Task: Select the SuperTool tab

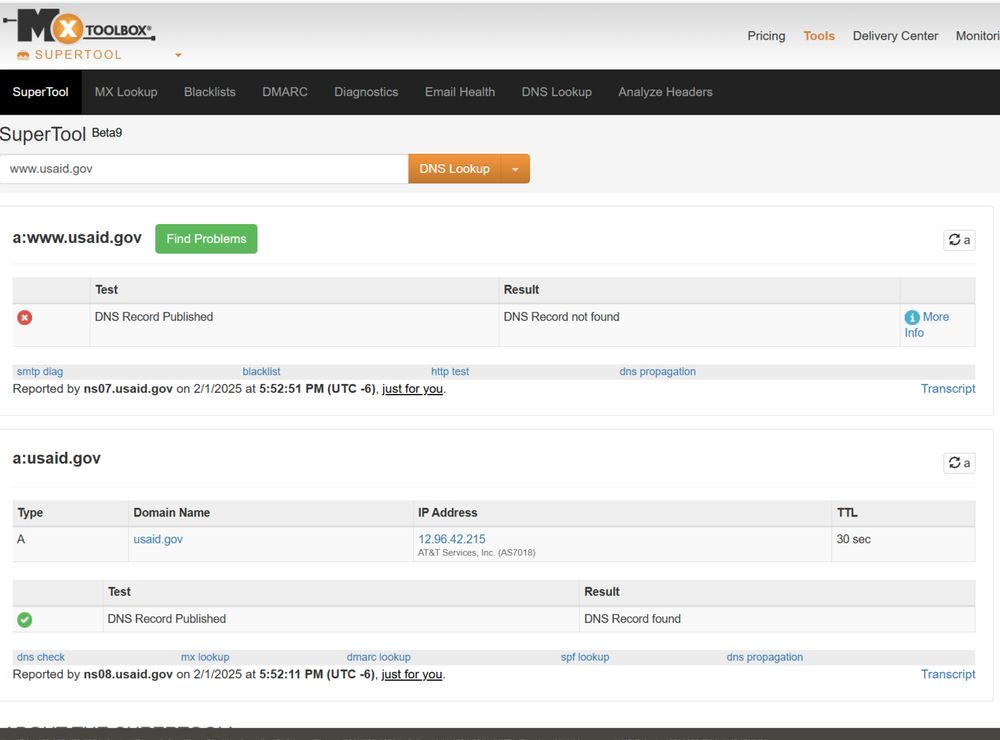Action: 41,92
